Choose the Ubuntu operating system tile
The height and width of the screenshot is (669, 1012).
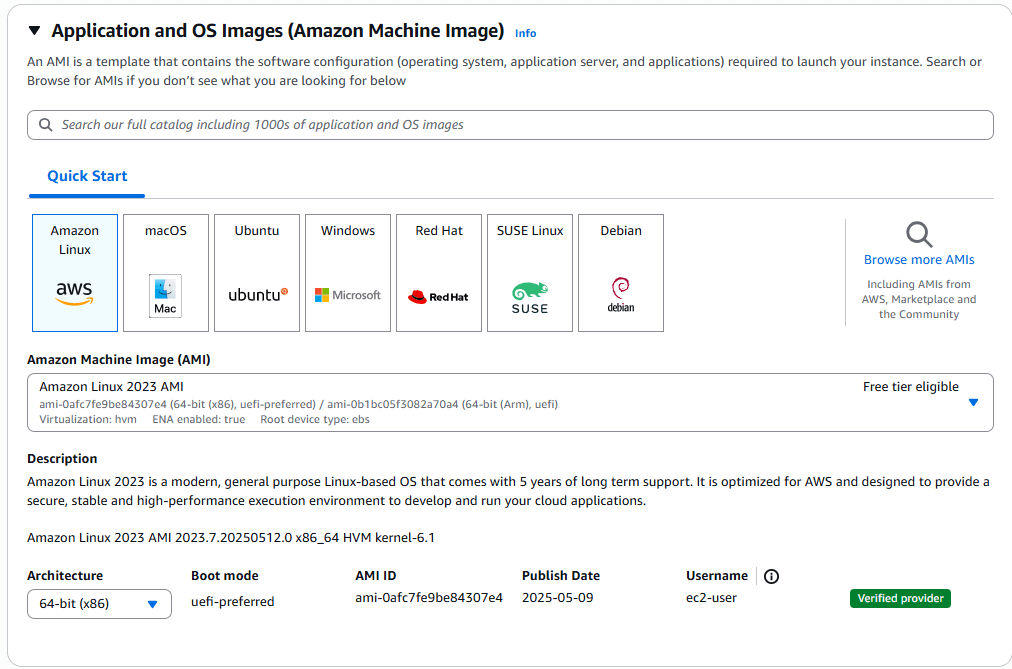click(256, 272)
